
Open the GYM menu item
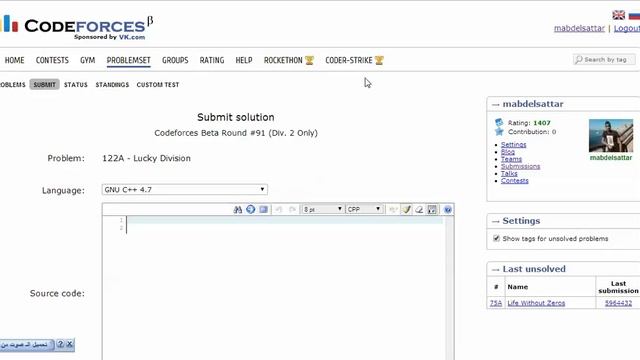(x=87, y=60)
